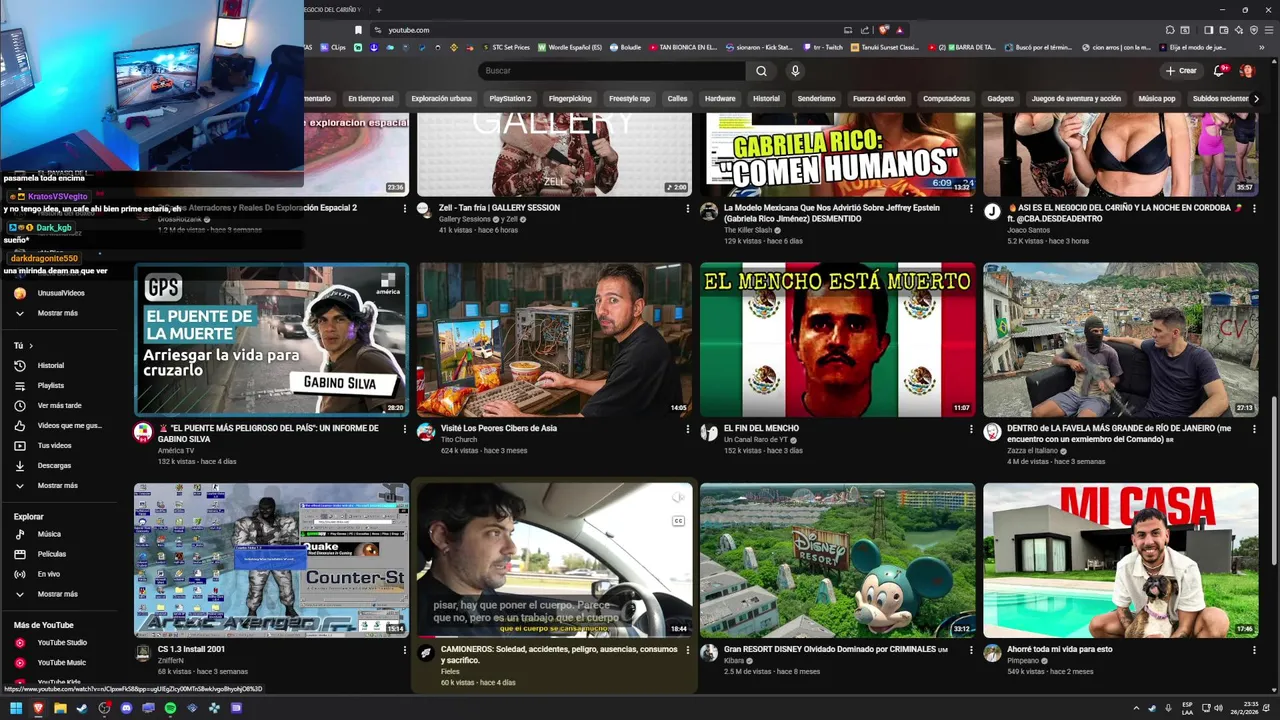
Task: Open Playlists in the sidebar
Action: pyautogui.click(x=50, y=386)
